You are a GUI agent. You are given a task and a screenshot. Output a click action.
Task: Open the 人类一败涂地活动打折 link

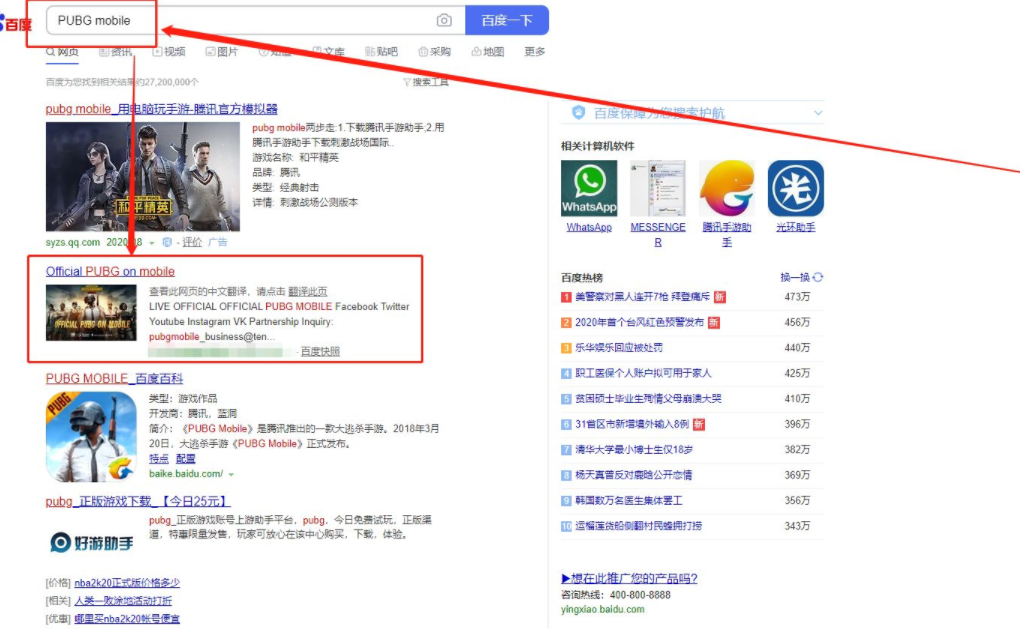pyautogui.click(x=123, y=601)
